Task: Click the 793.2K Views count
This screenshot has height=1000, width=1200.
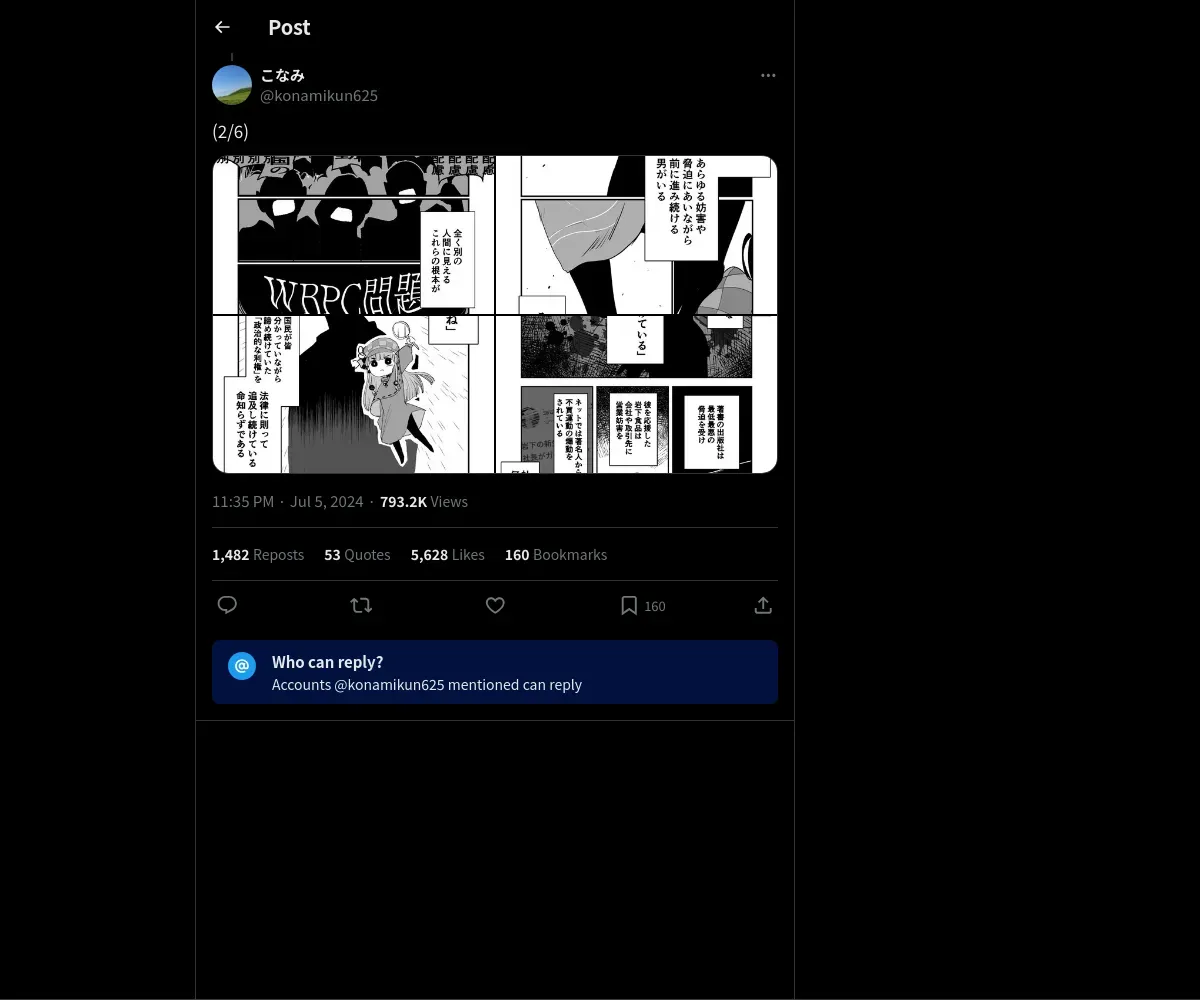Action: coord(424,501)
